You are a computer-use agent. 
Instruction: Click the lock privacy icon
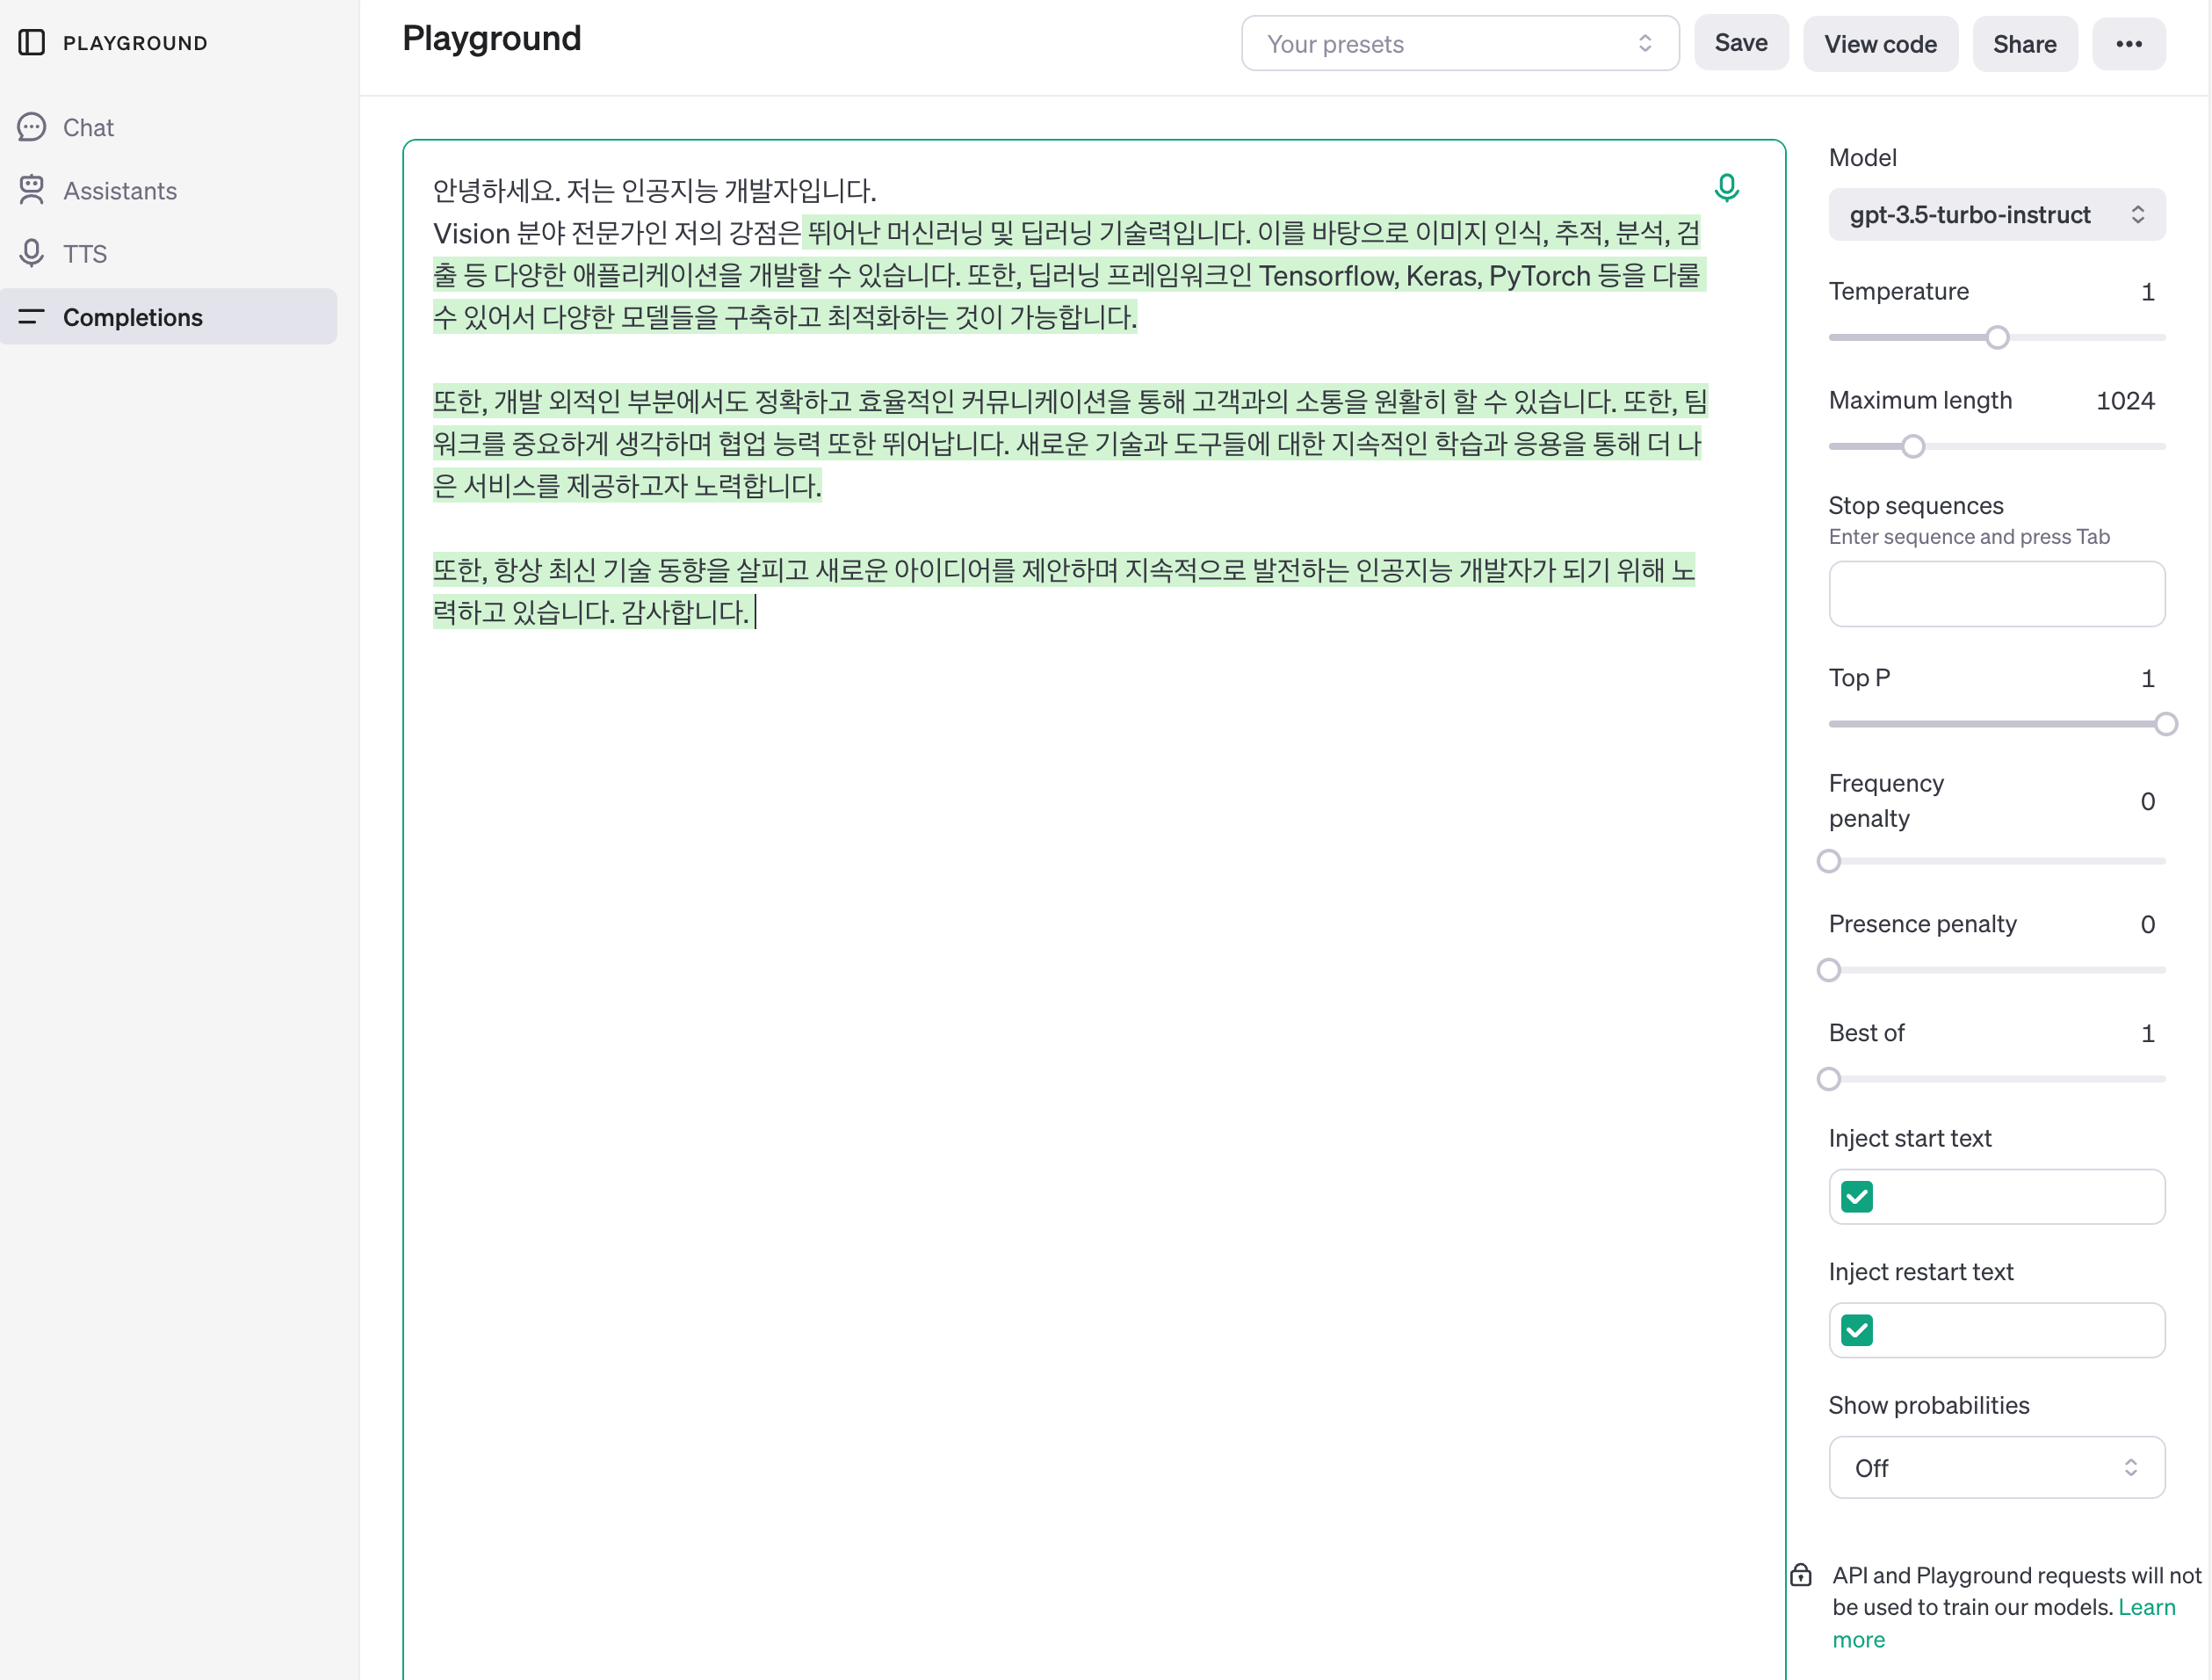pos(1801,1575)
